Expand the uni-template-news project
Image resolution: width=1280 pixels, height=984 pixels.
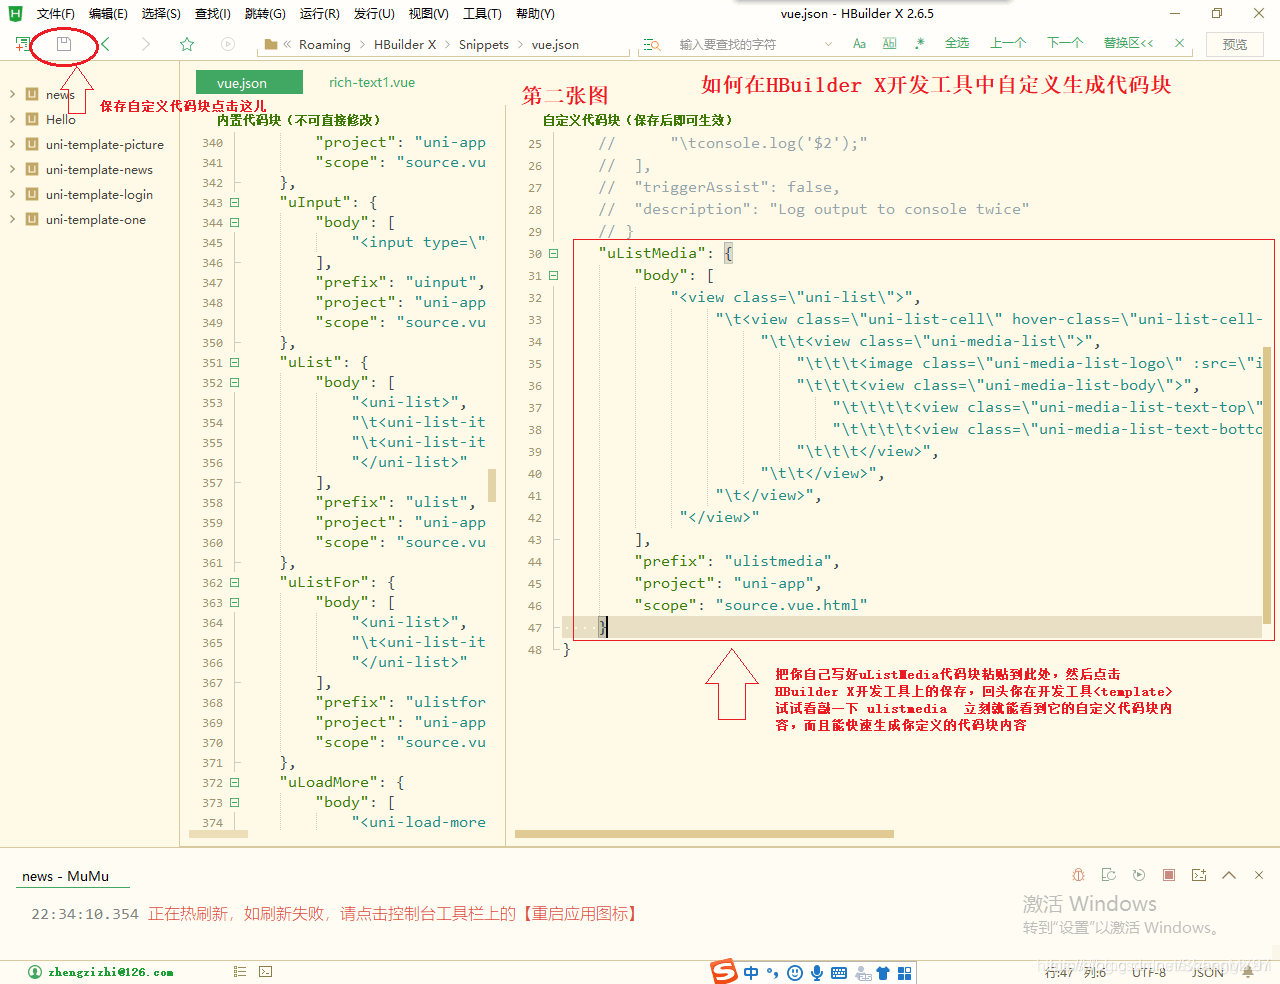click(x=12, y=169)
